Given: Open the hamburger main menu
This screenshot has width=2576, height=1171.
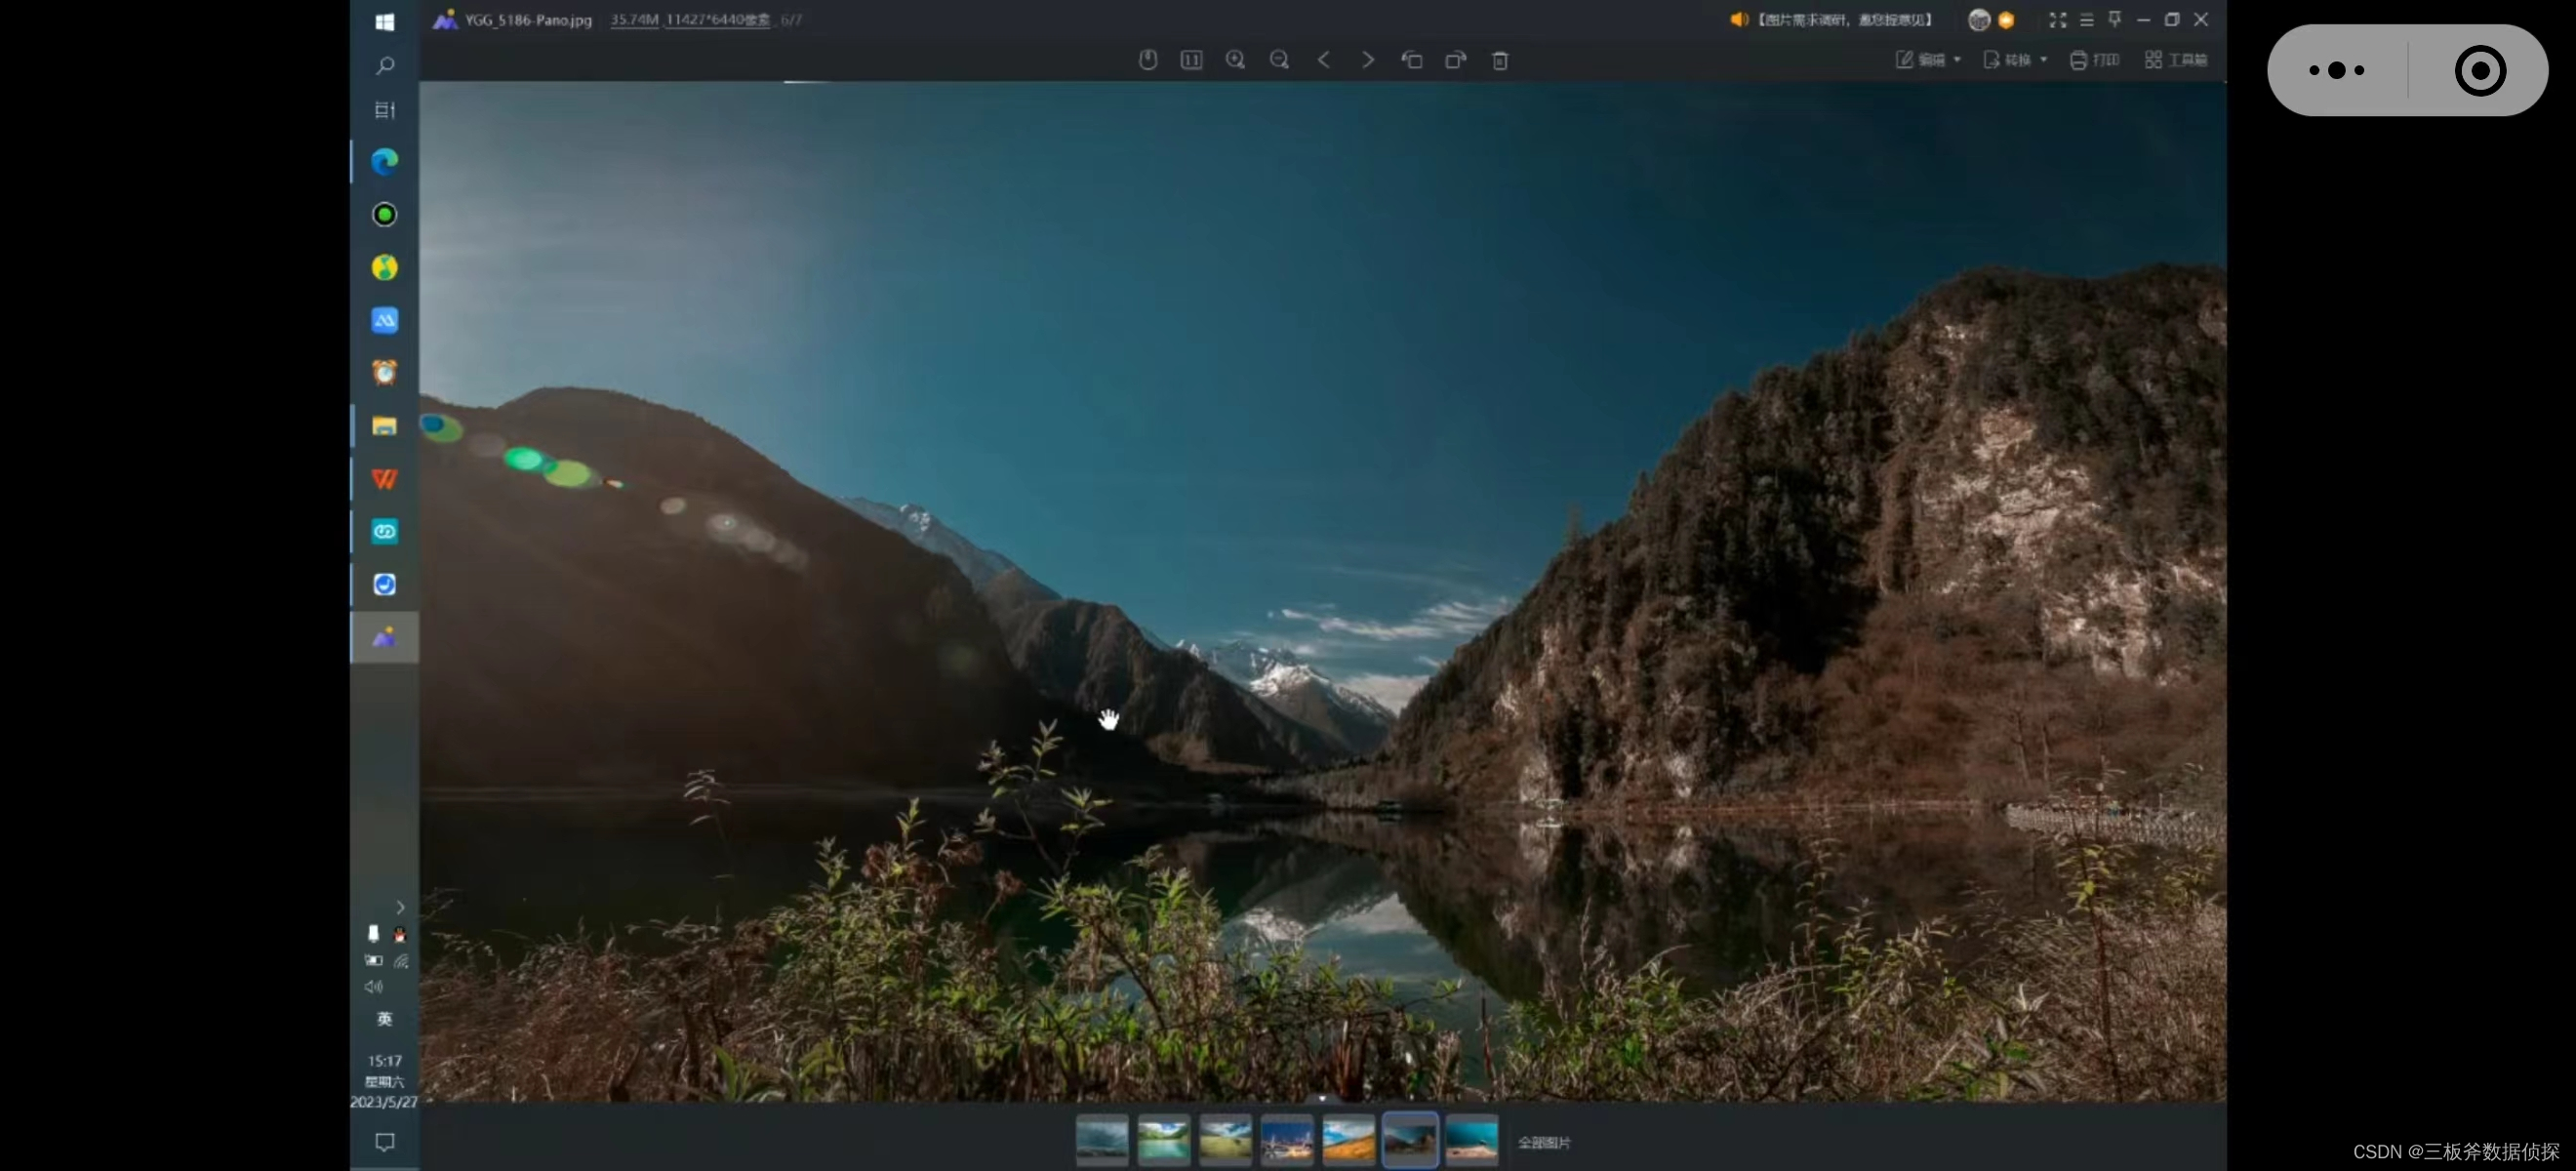Looking at the screenshot, I should click(x=2086, y=20).
